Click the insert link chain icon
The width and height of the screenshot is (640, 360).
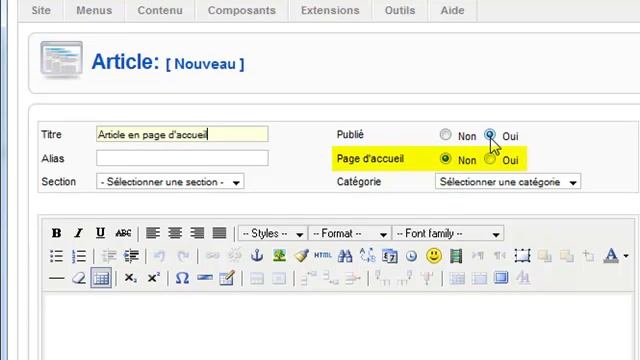point(212,256)
